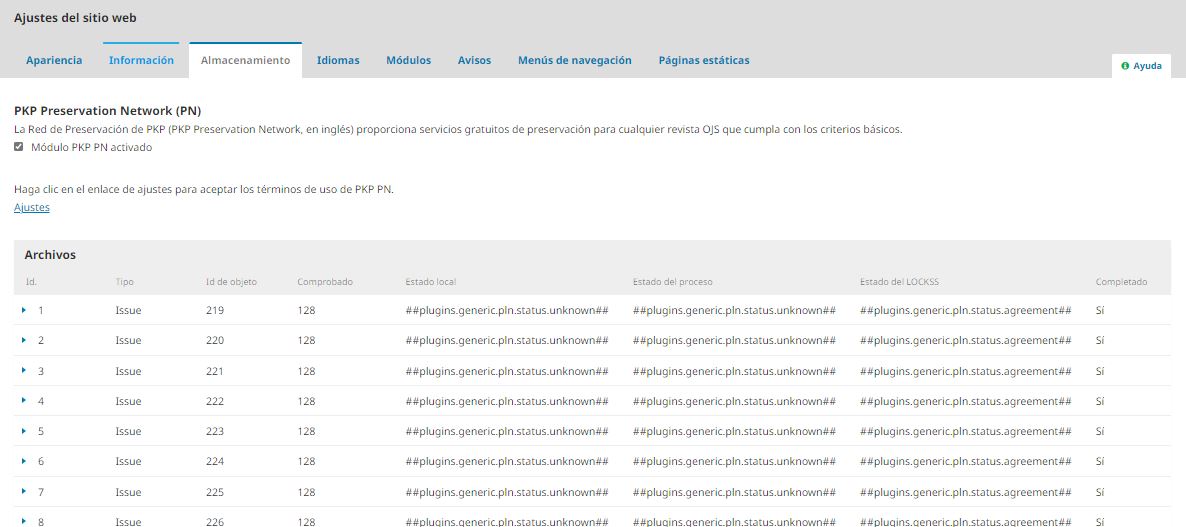This screenshot has height=527, width=1186.
Task: Click LOCKSS agreement status in row 2
Action: 966,340
